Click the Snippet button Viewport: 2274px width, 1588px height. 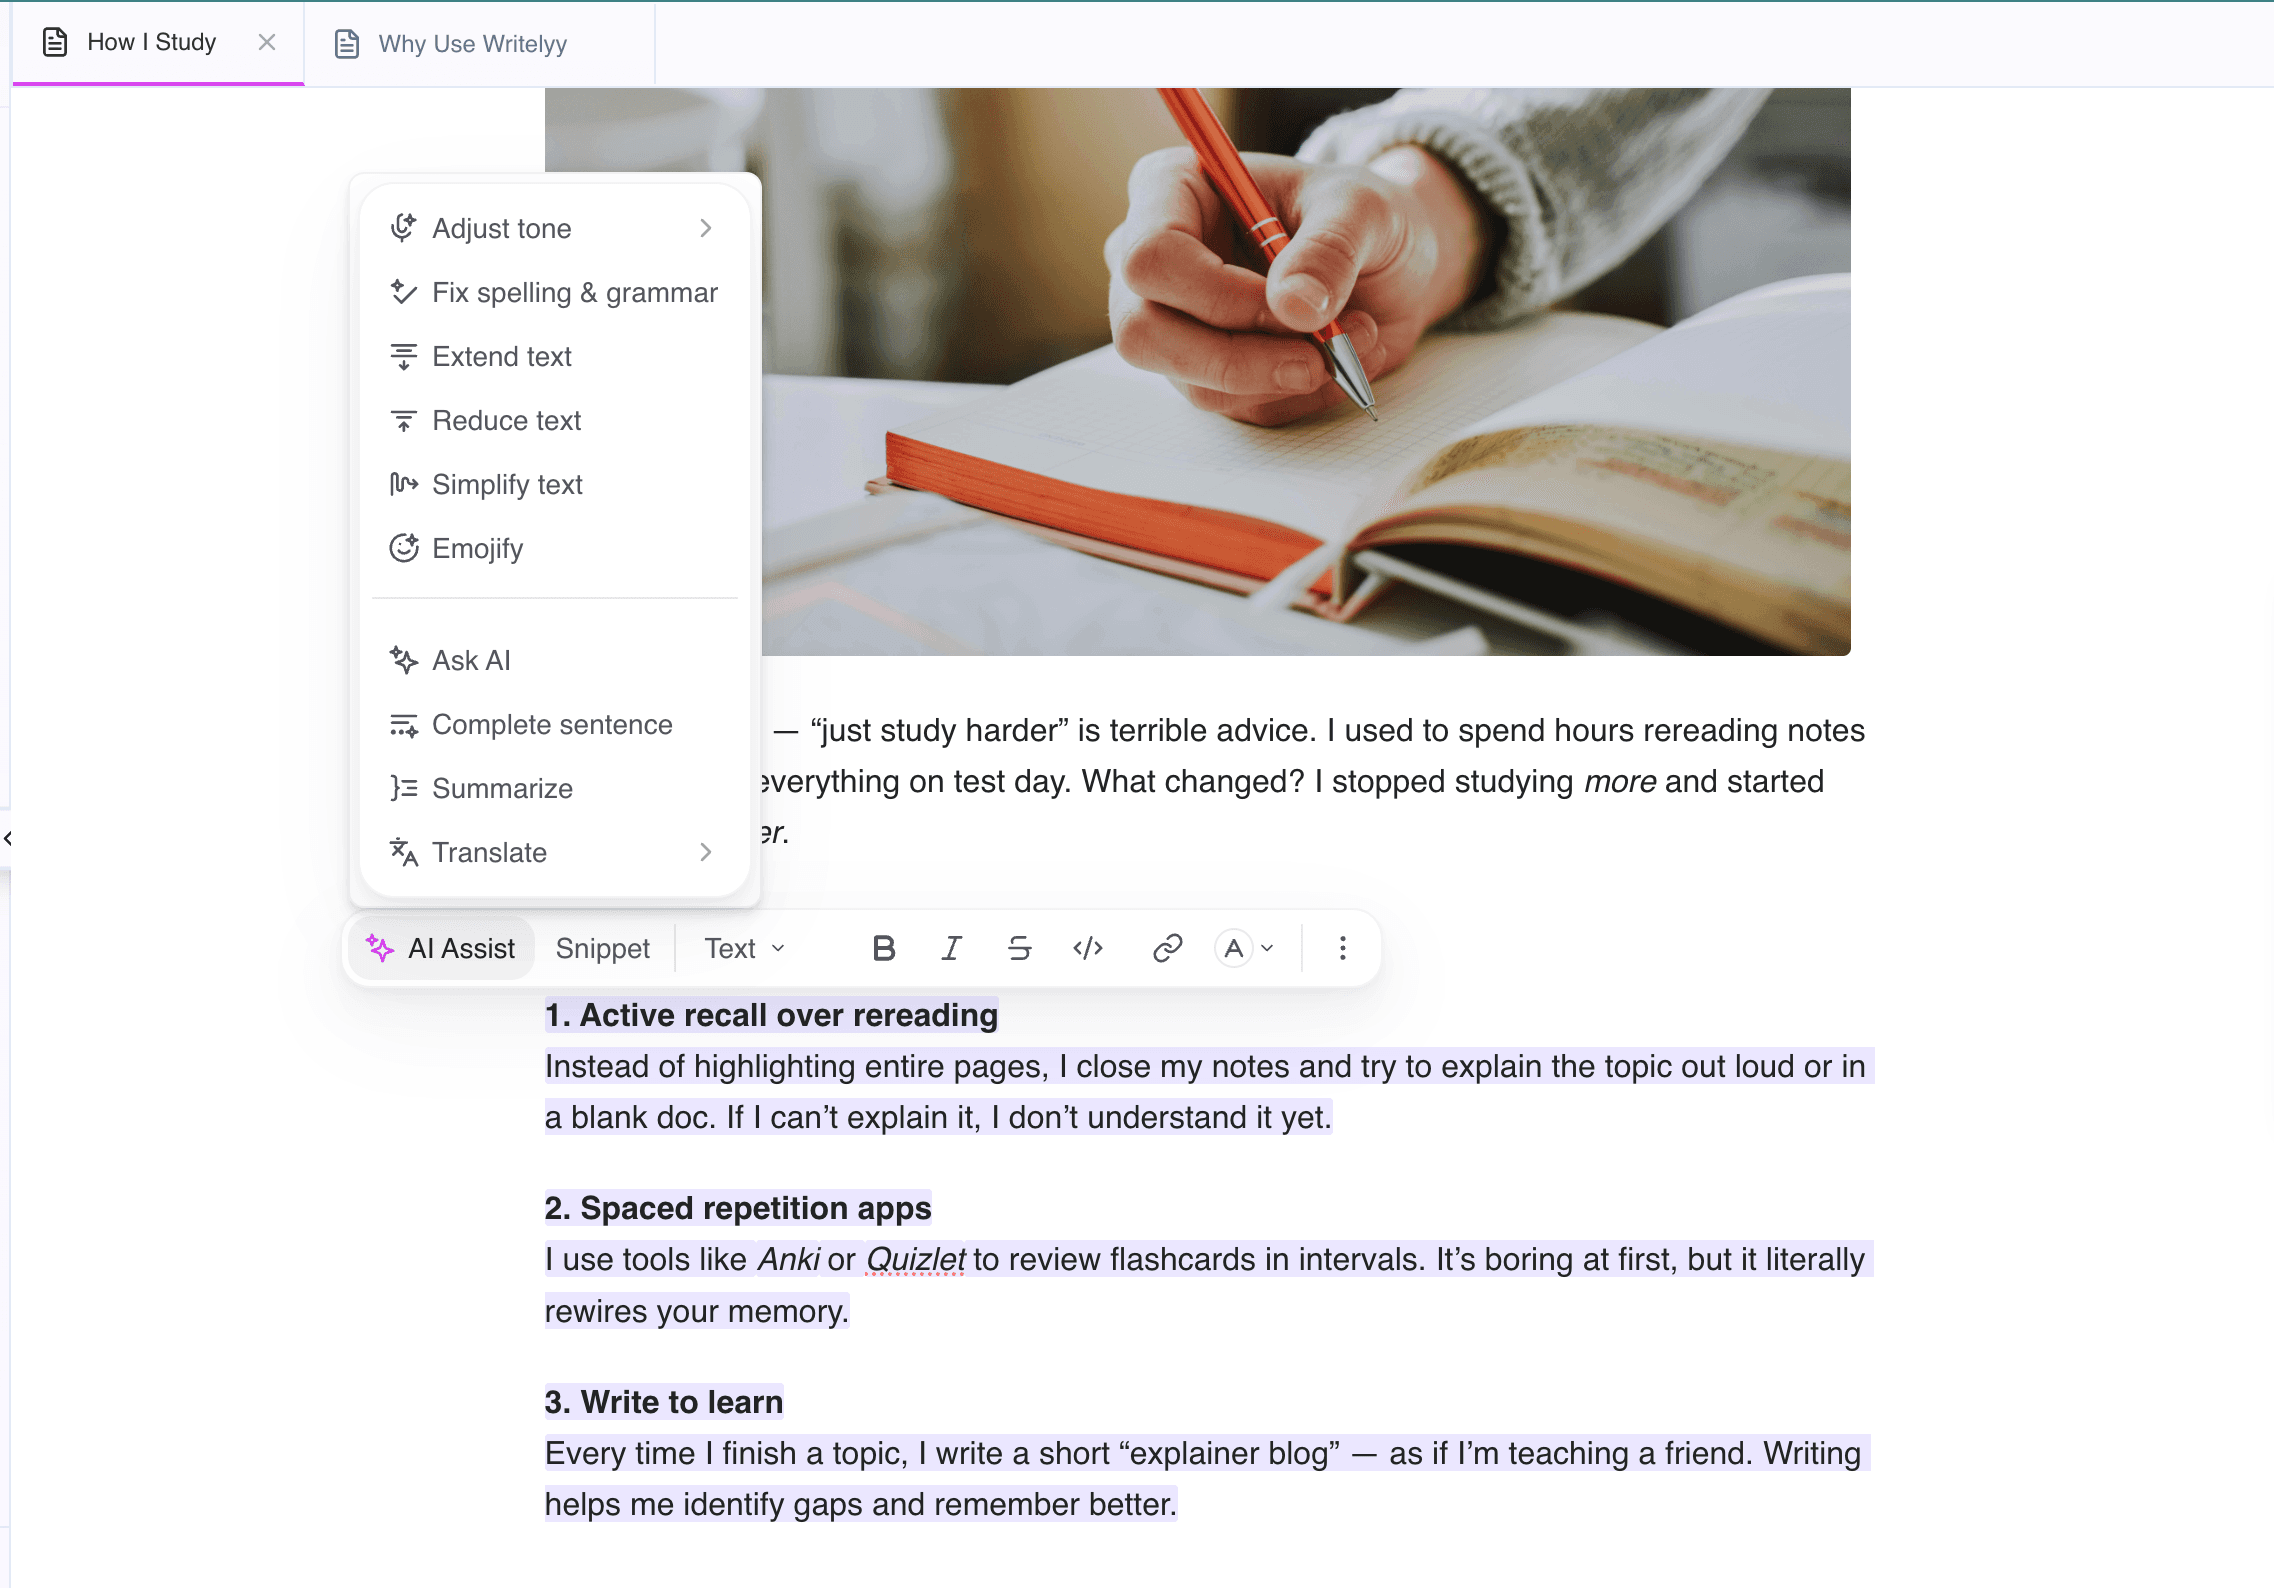pos(602,948)
